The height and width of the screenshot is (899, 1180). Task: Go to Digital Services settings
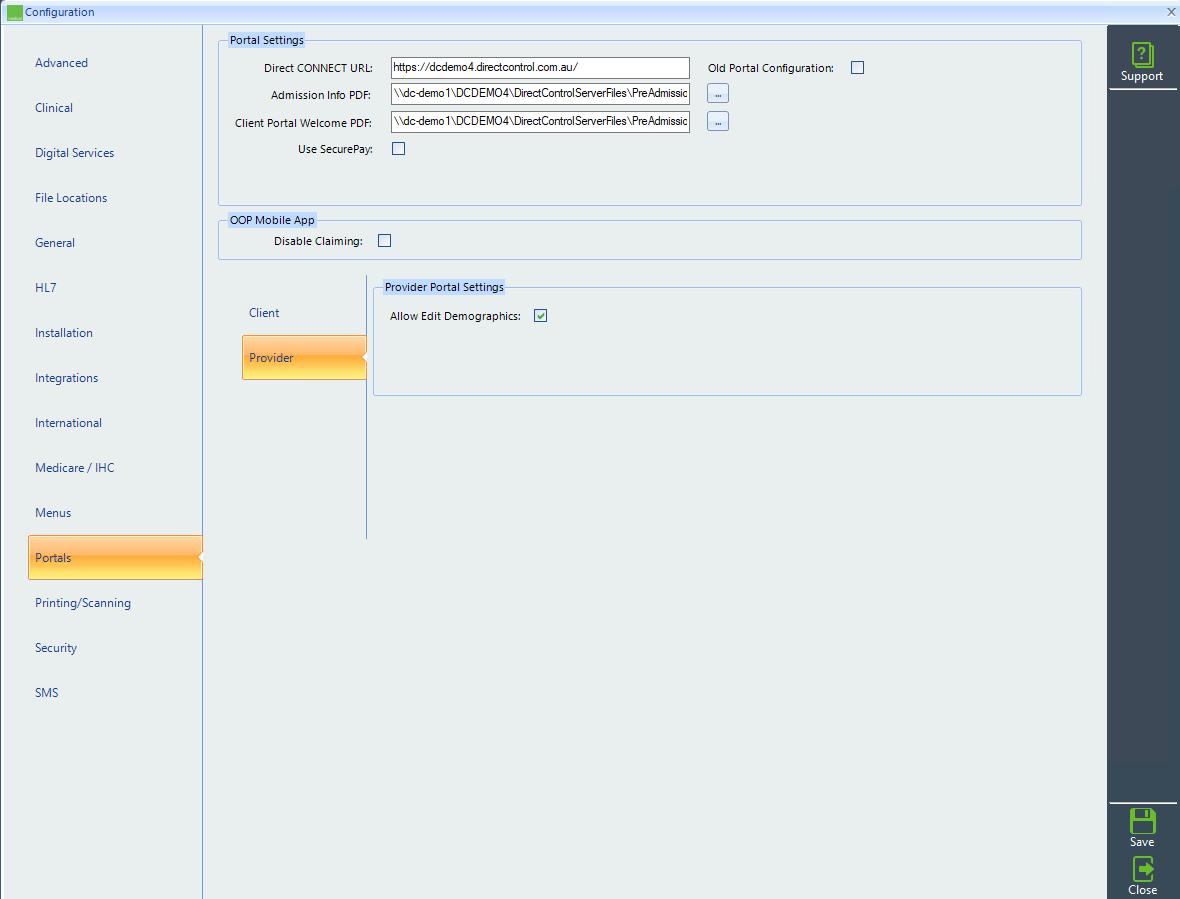(x=75, y=153)
